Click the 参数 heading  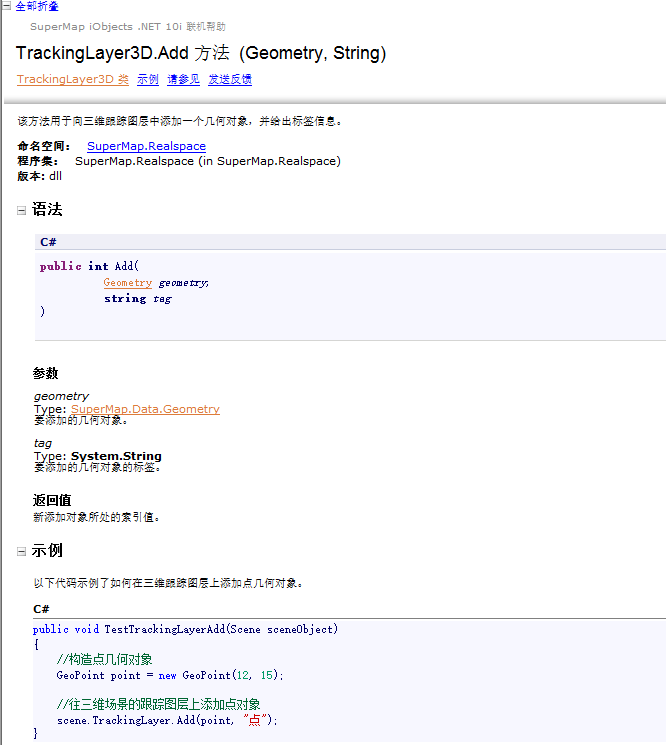[x=45, y=373]
